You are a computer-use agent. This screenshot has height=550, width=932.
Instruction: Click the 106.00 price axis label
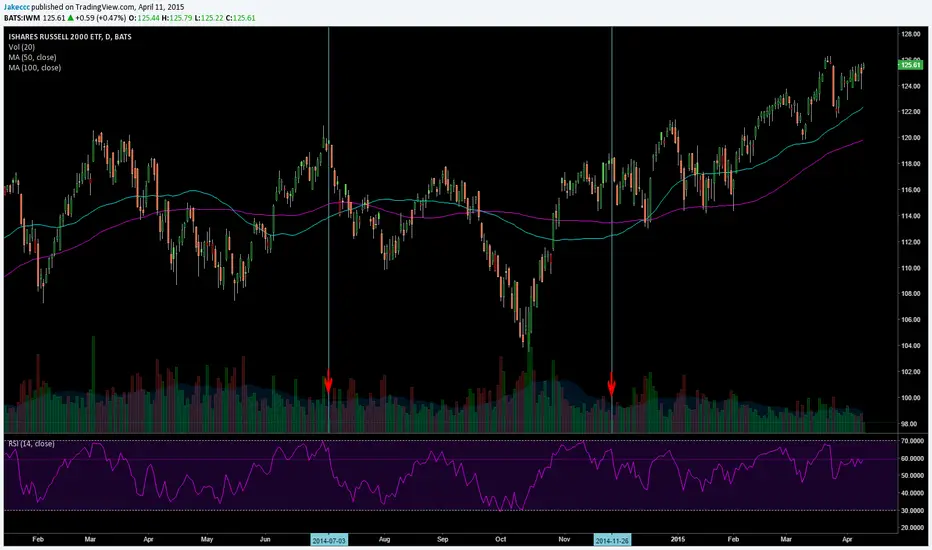coord(911,320)
